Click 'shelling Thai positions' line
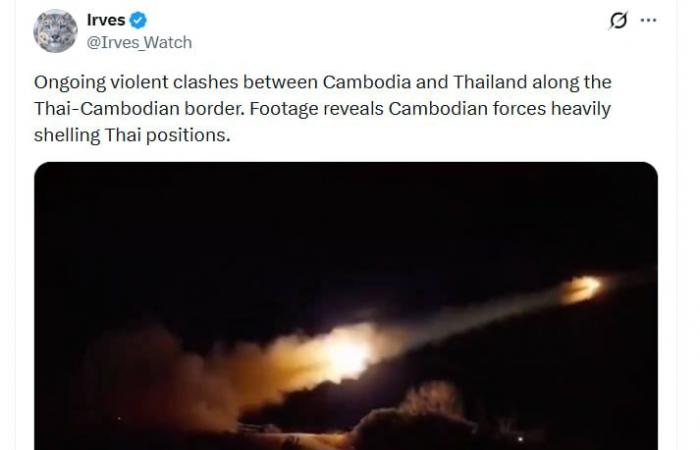 132,136
